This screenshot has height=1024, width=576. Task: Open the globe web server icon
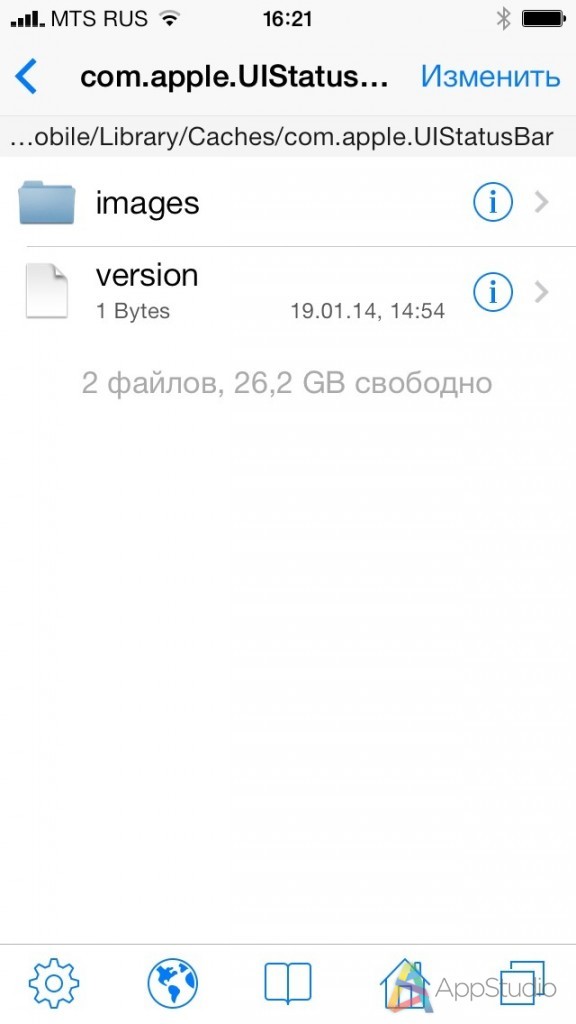pos(172,983)
